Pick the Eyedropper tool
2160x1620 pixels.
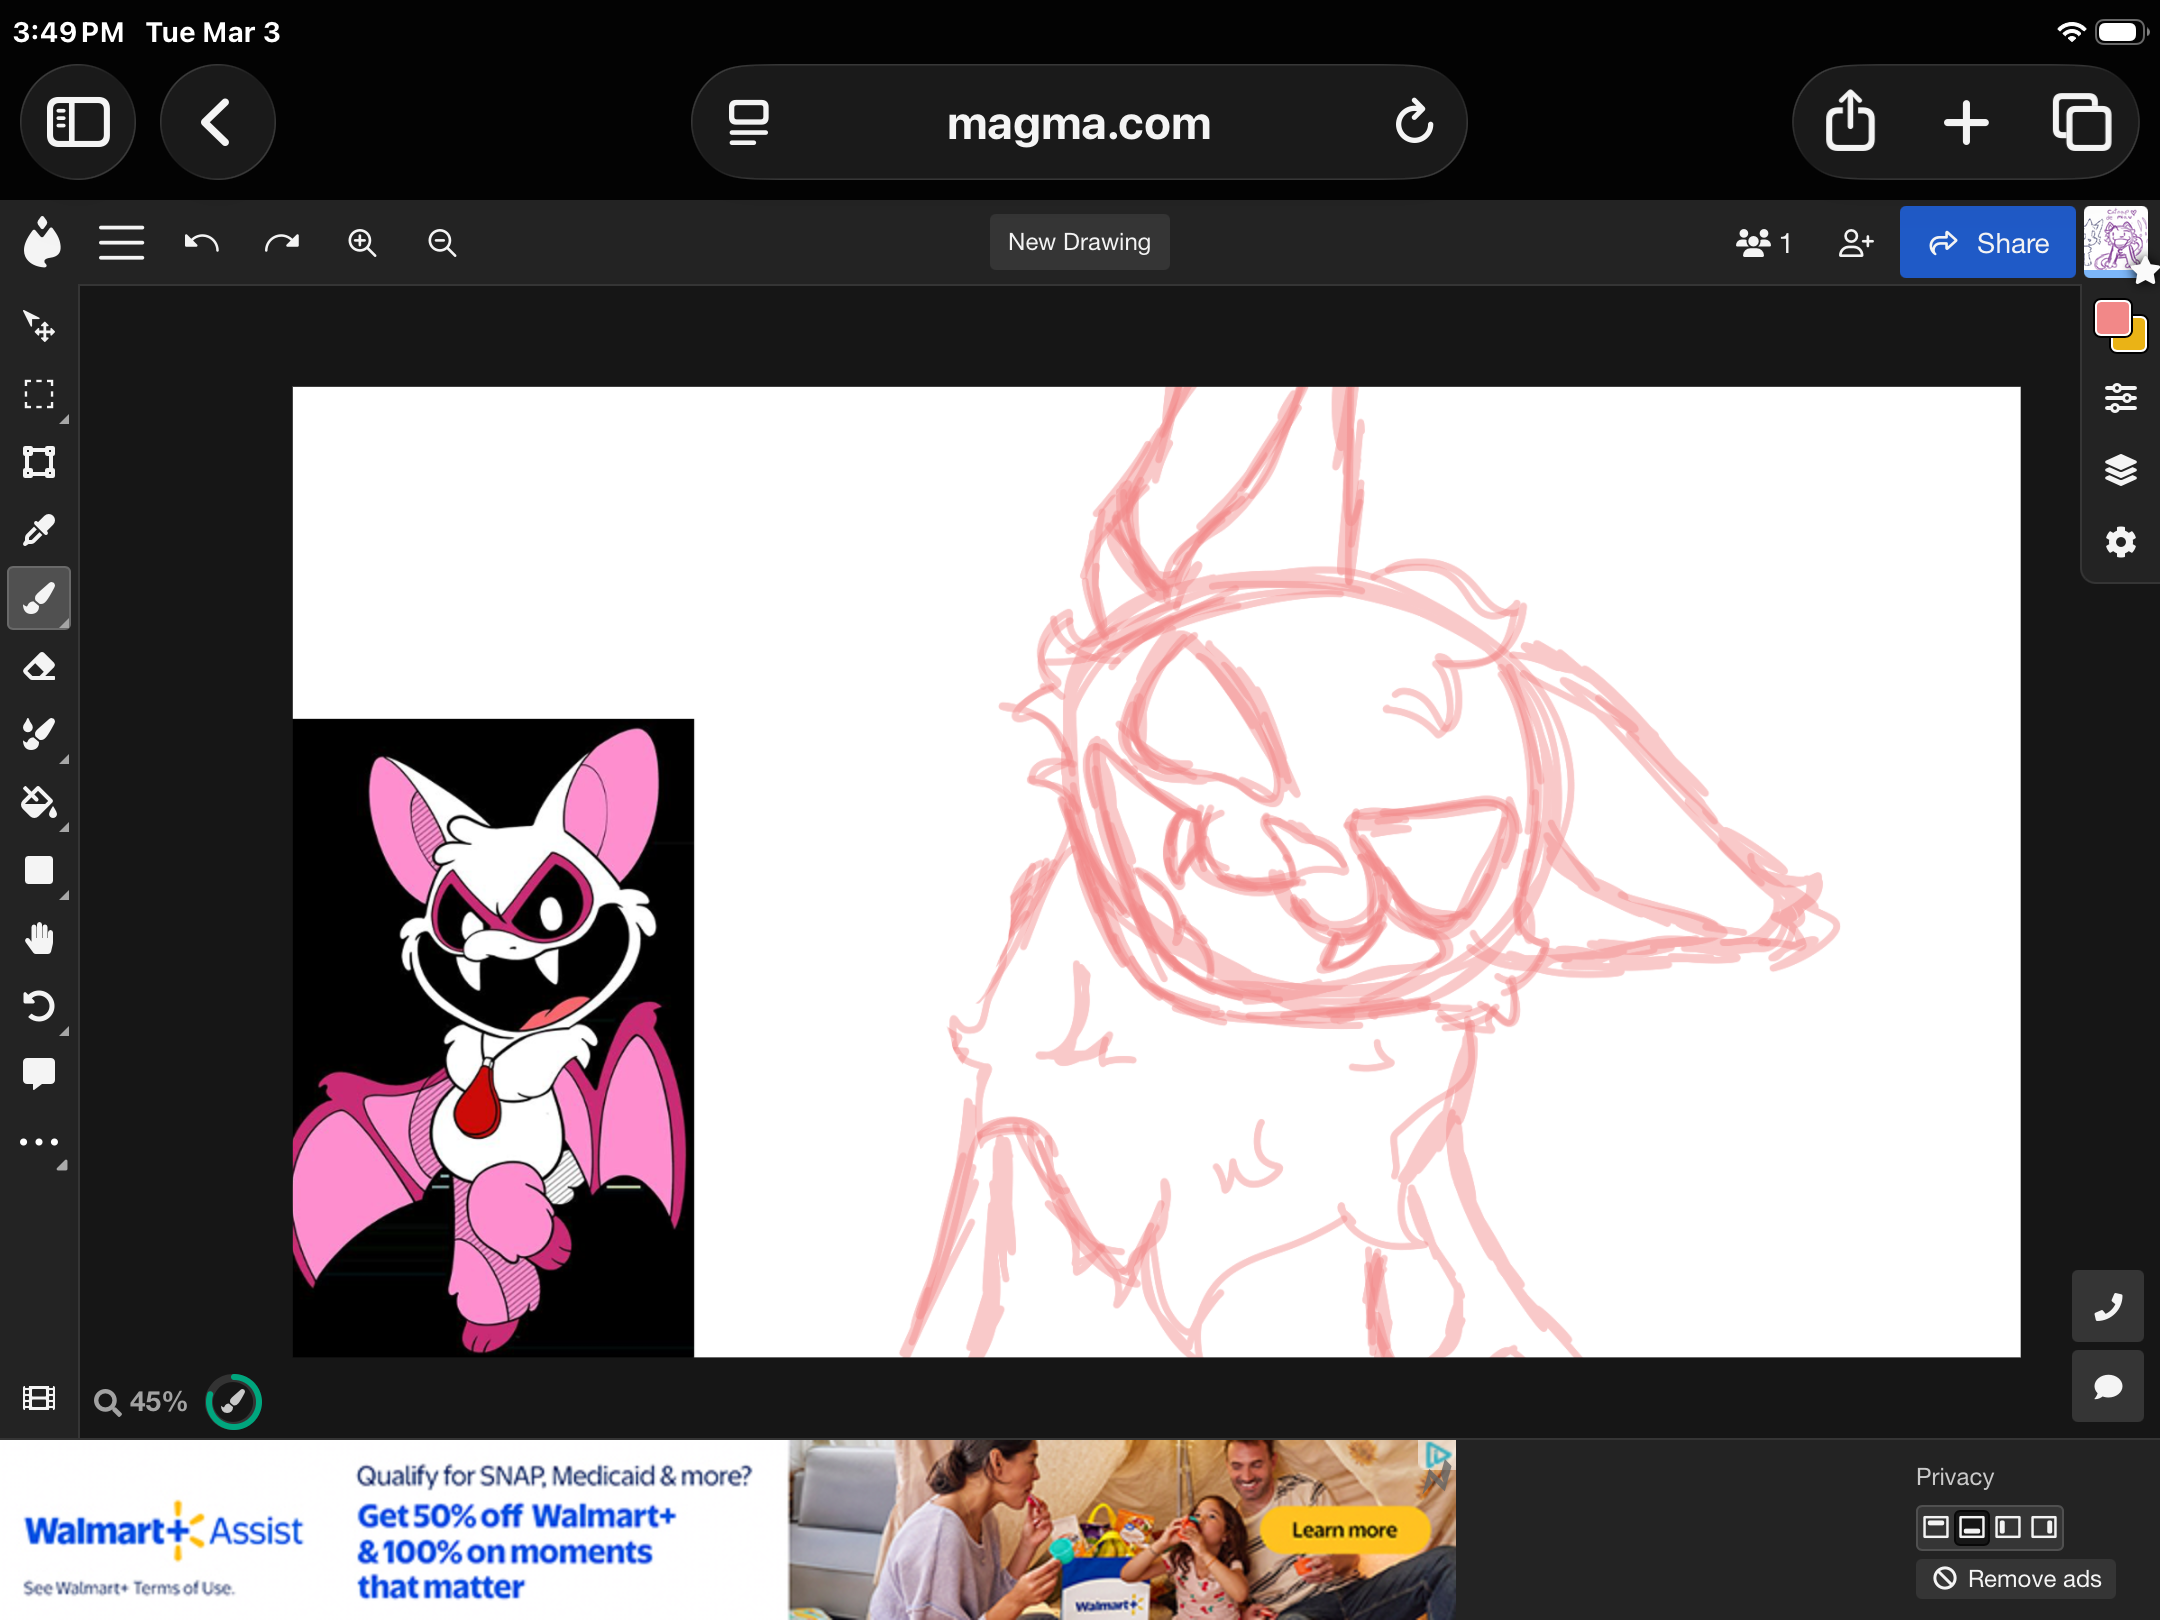point(40,530)
